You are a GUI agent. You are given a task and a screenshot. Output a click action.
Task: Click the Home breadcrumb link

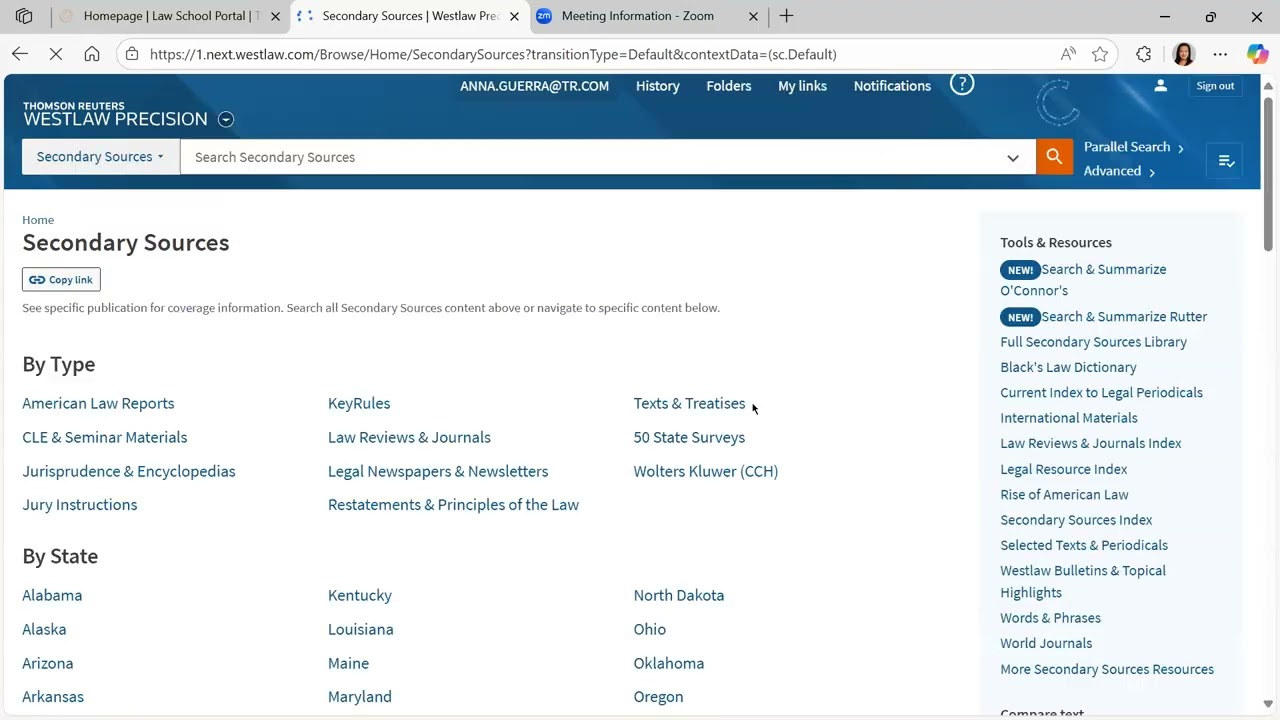(38, 220)
